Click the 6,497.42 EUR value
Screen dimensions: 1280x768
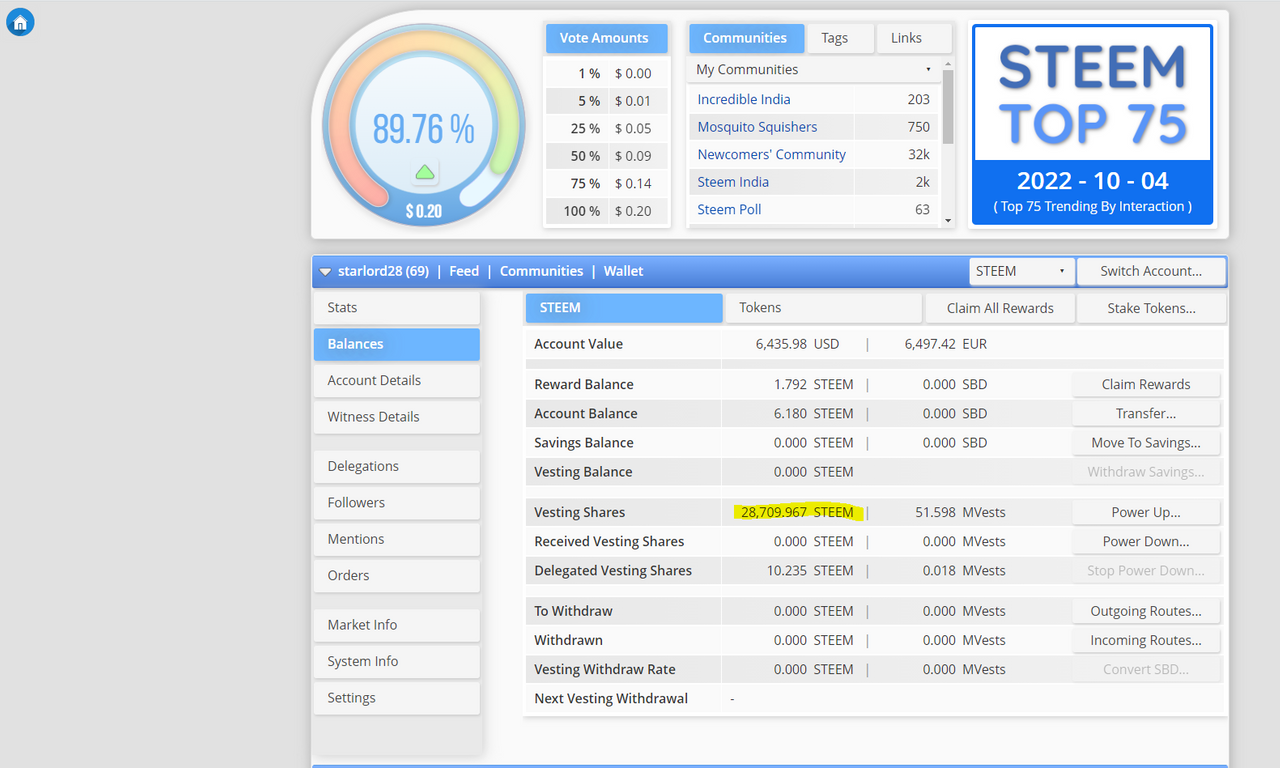click(x=946, y=344)
